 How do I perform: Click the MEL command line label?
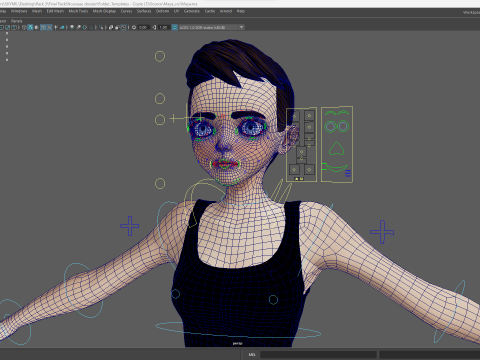252,354
